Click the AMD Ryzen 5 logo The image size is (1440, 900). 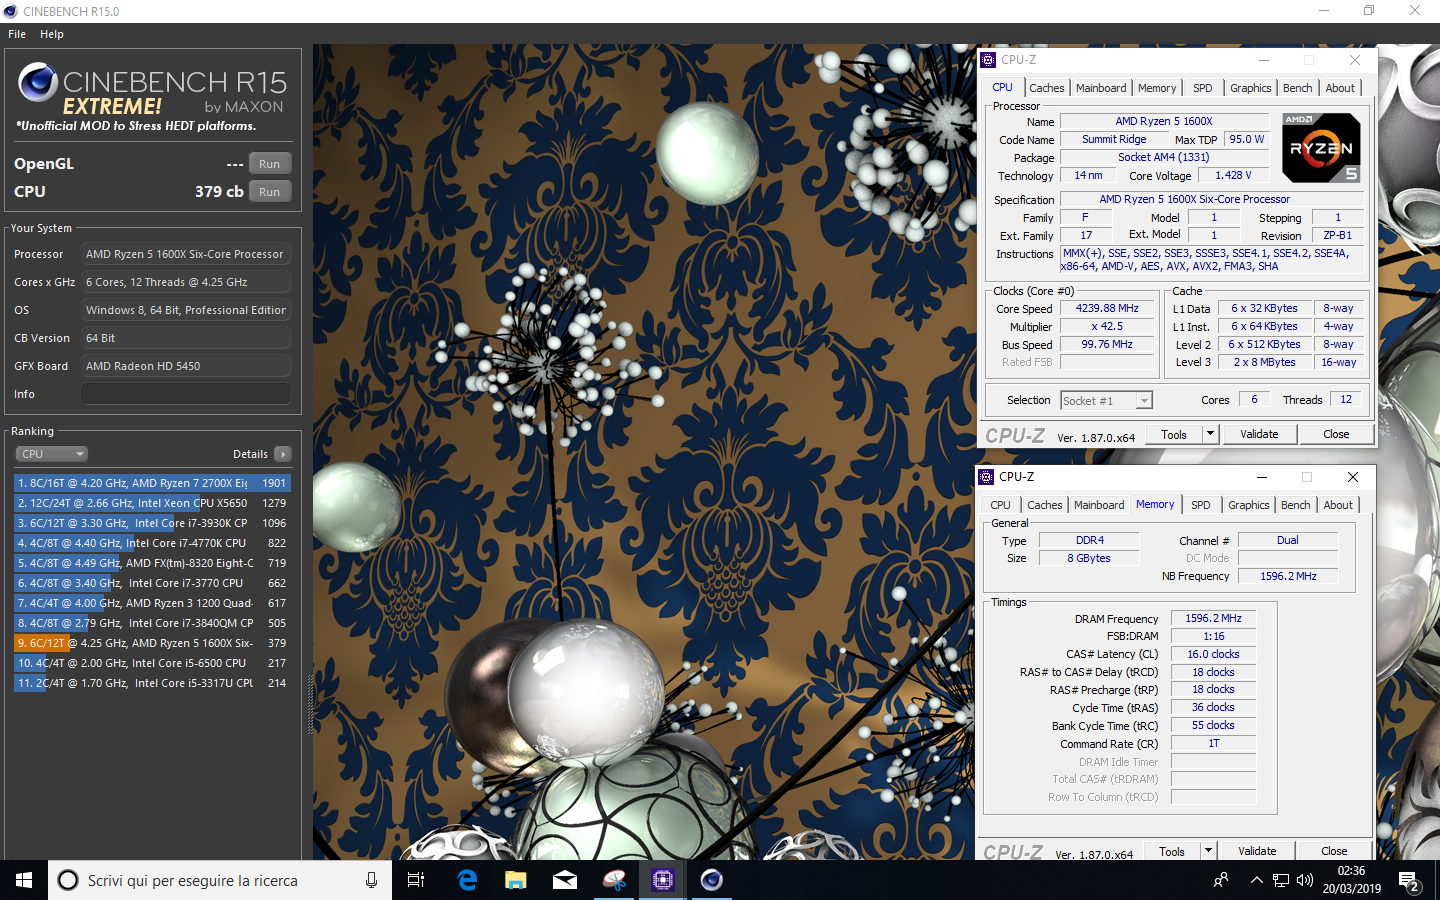coord(1321,148)
